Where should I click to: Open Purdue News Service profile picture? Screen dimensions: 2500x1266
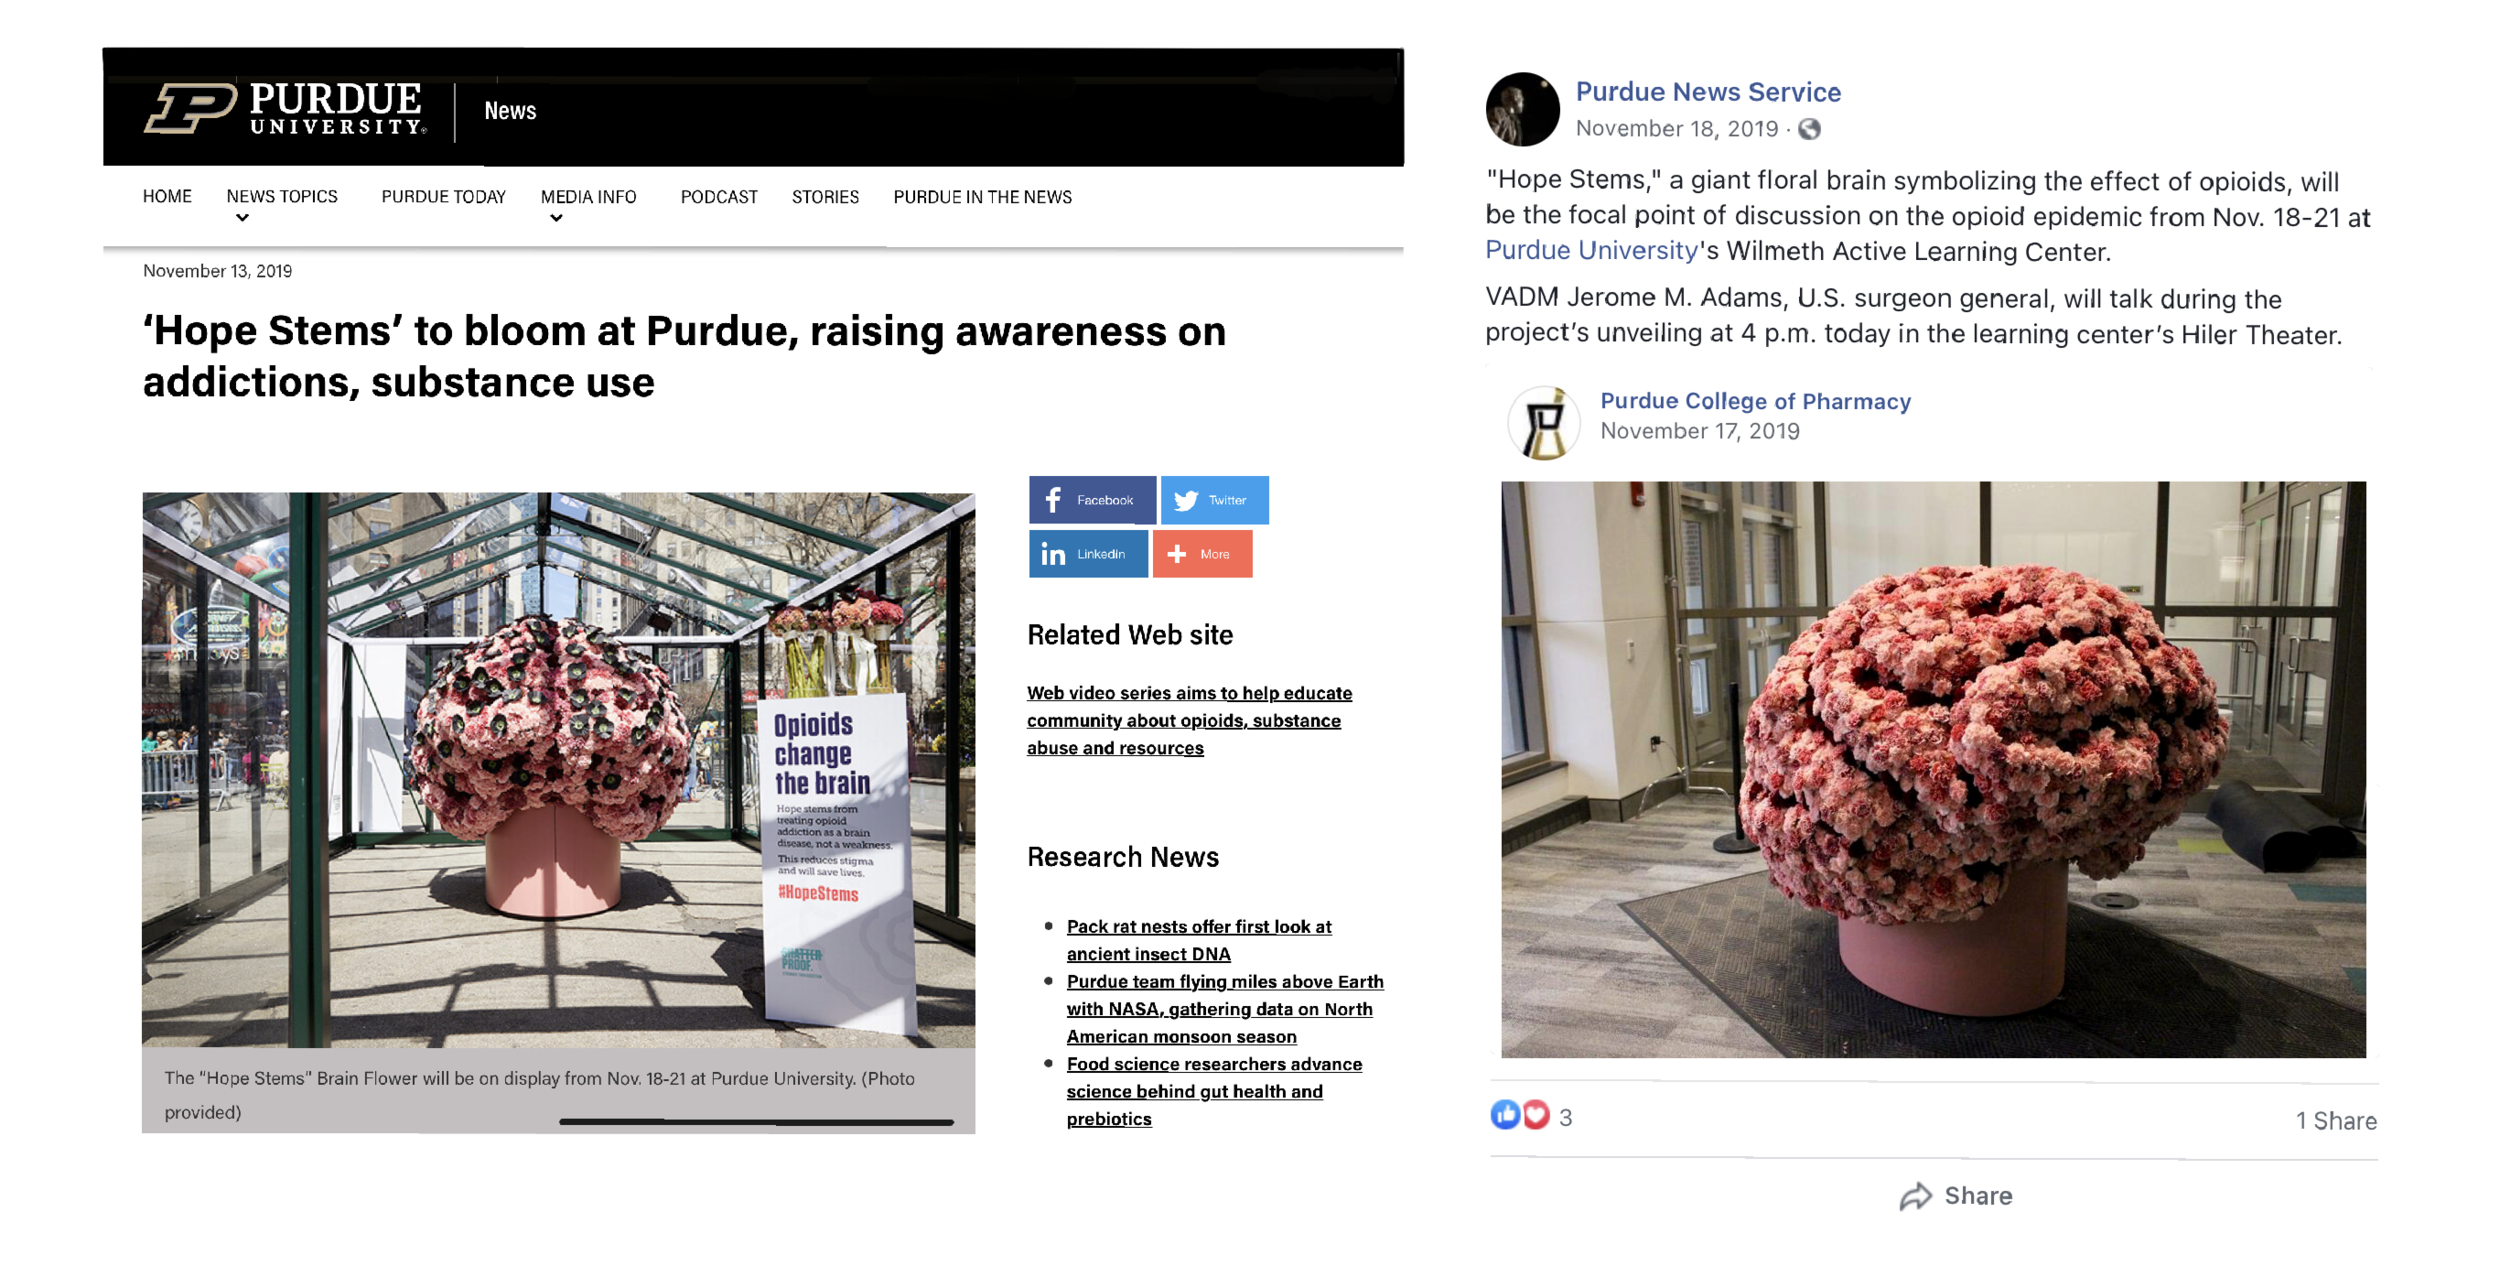[1522, 109]
